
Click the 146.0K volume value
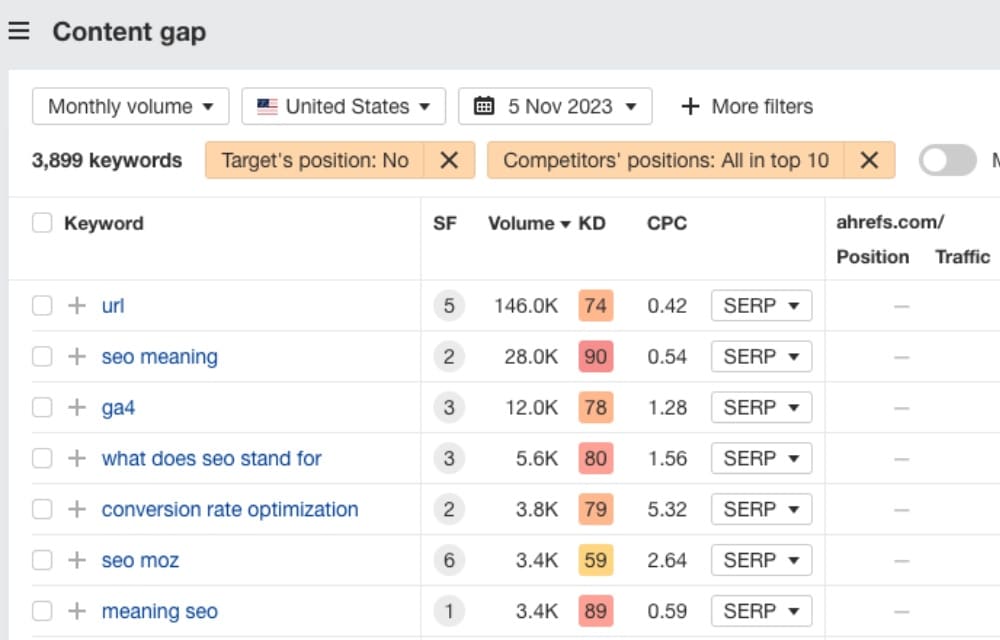pos(526,305)
